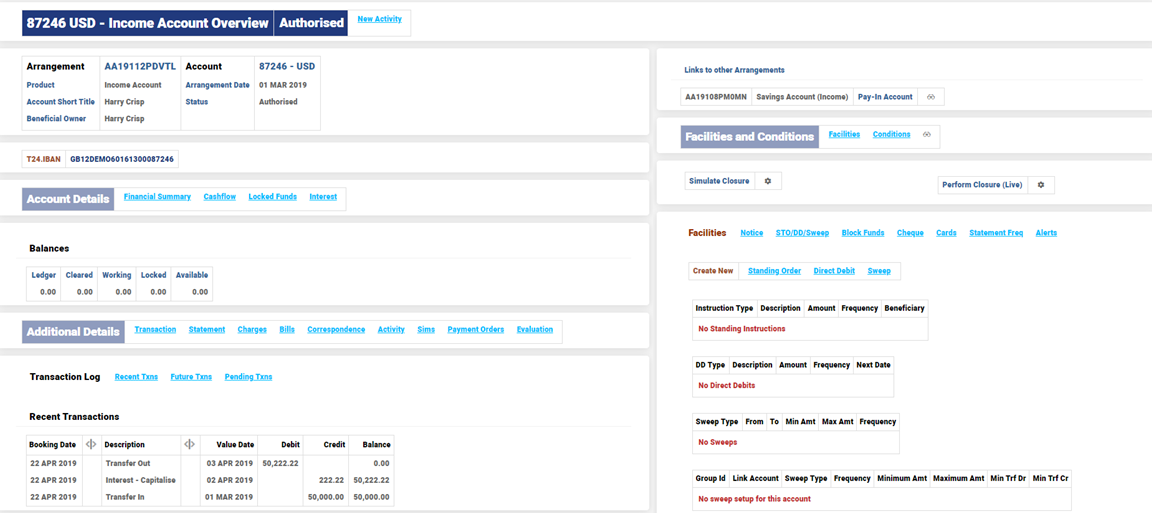The height and width of the screenshot is (513, 1152).
Task: Click gear icon beside Simulate Closure
Action: [767, 181]
